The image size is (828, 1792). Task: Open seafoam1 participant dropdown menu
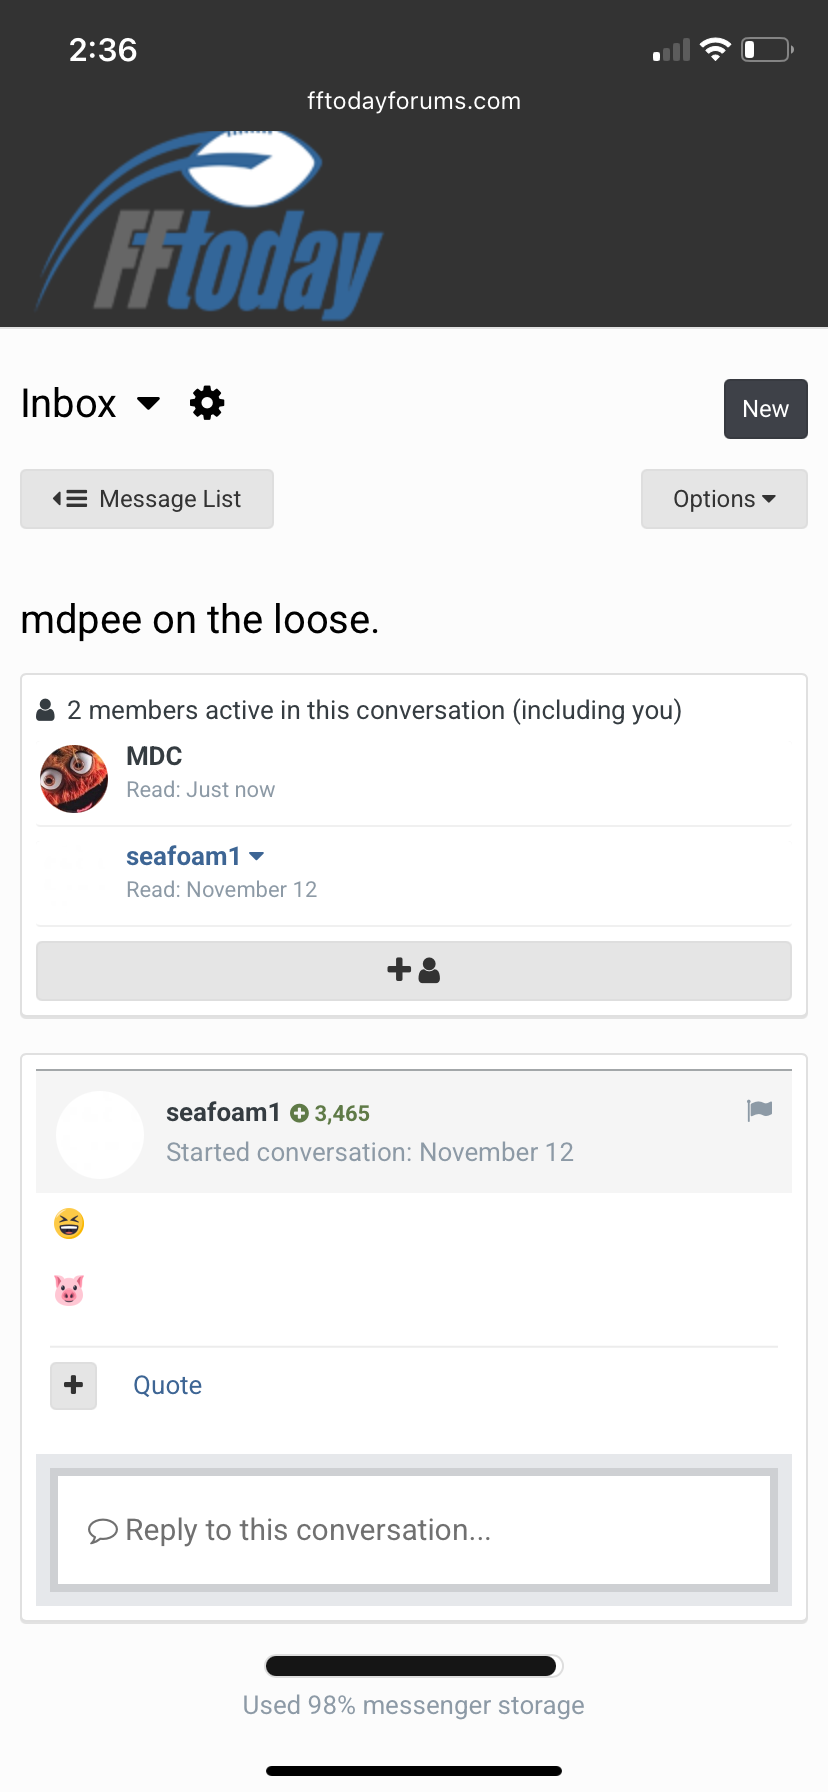coord(257,856)
